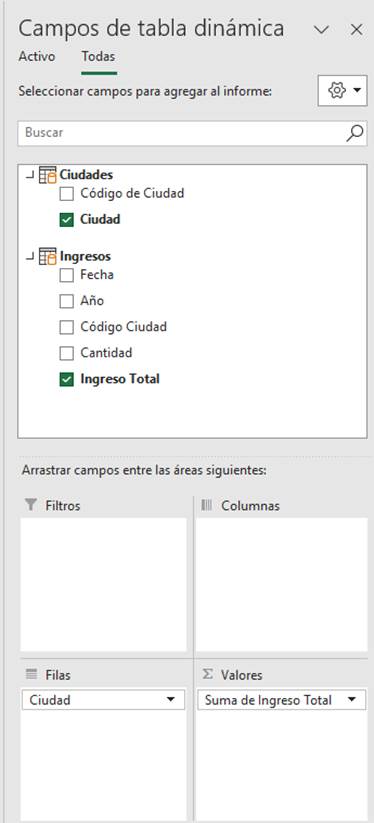This screenshot has height=823, width=374.
Task: Uncheck the Ingreso Total checkbox
Action: 67,379
